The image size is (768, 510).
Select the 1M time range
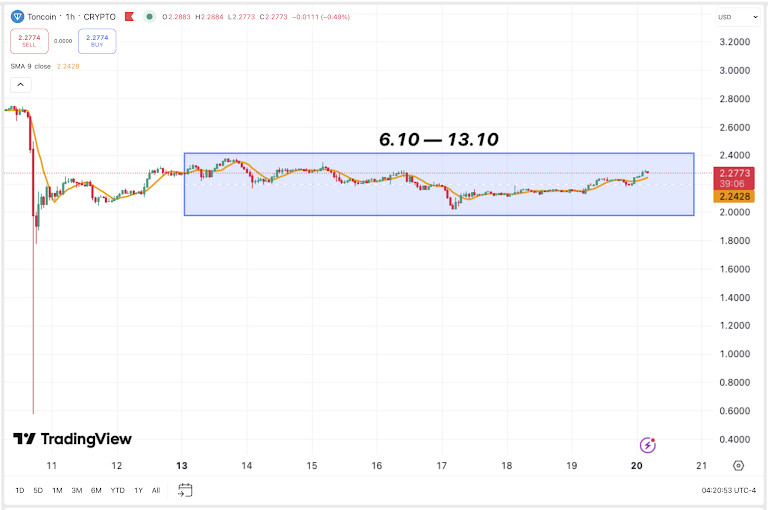point(57,490)
